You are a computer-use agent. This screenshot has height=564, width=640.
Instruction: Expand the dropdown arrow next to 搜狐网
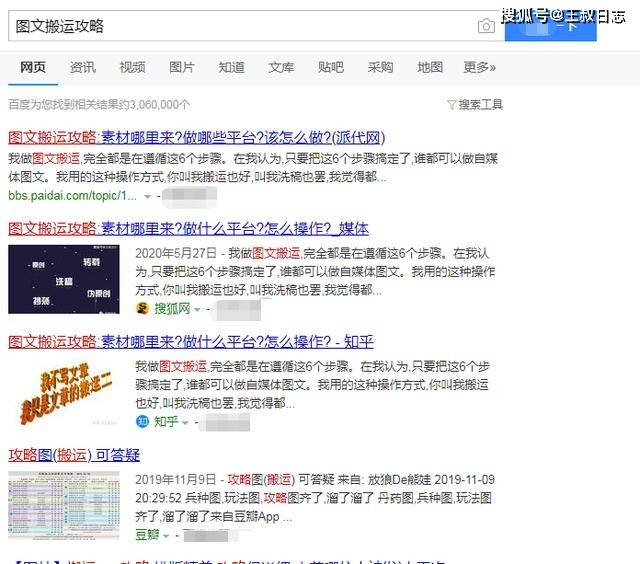click(198, 309)
